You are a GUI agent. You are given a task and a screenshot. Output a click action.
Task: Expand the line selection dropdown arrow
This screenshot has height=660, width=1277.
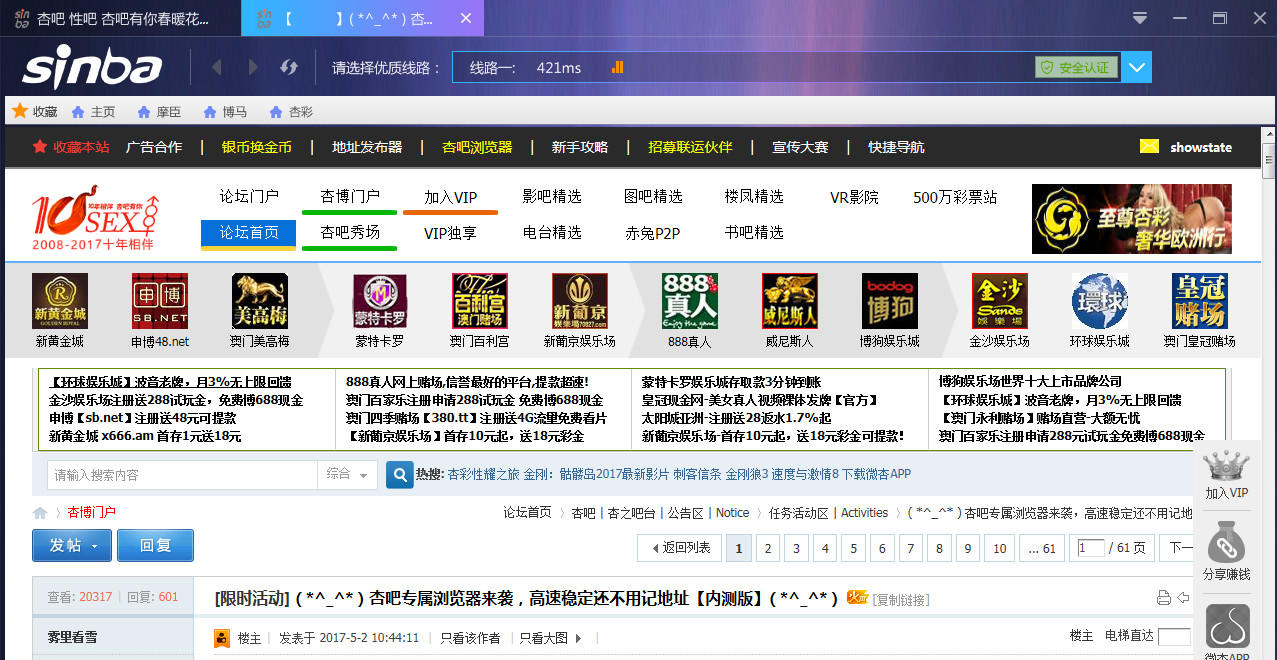(1136, 67)
